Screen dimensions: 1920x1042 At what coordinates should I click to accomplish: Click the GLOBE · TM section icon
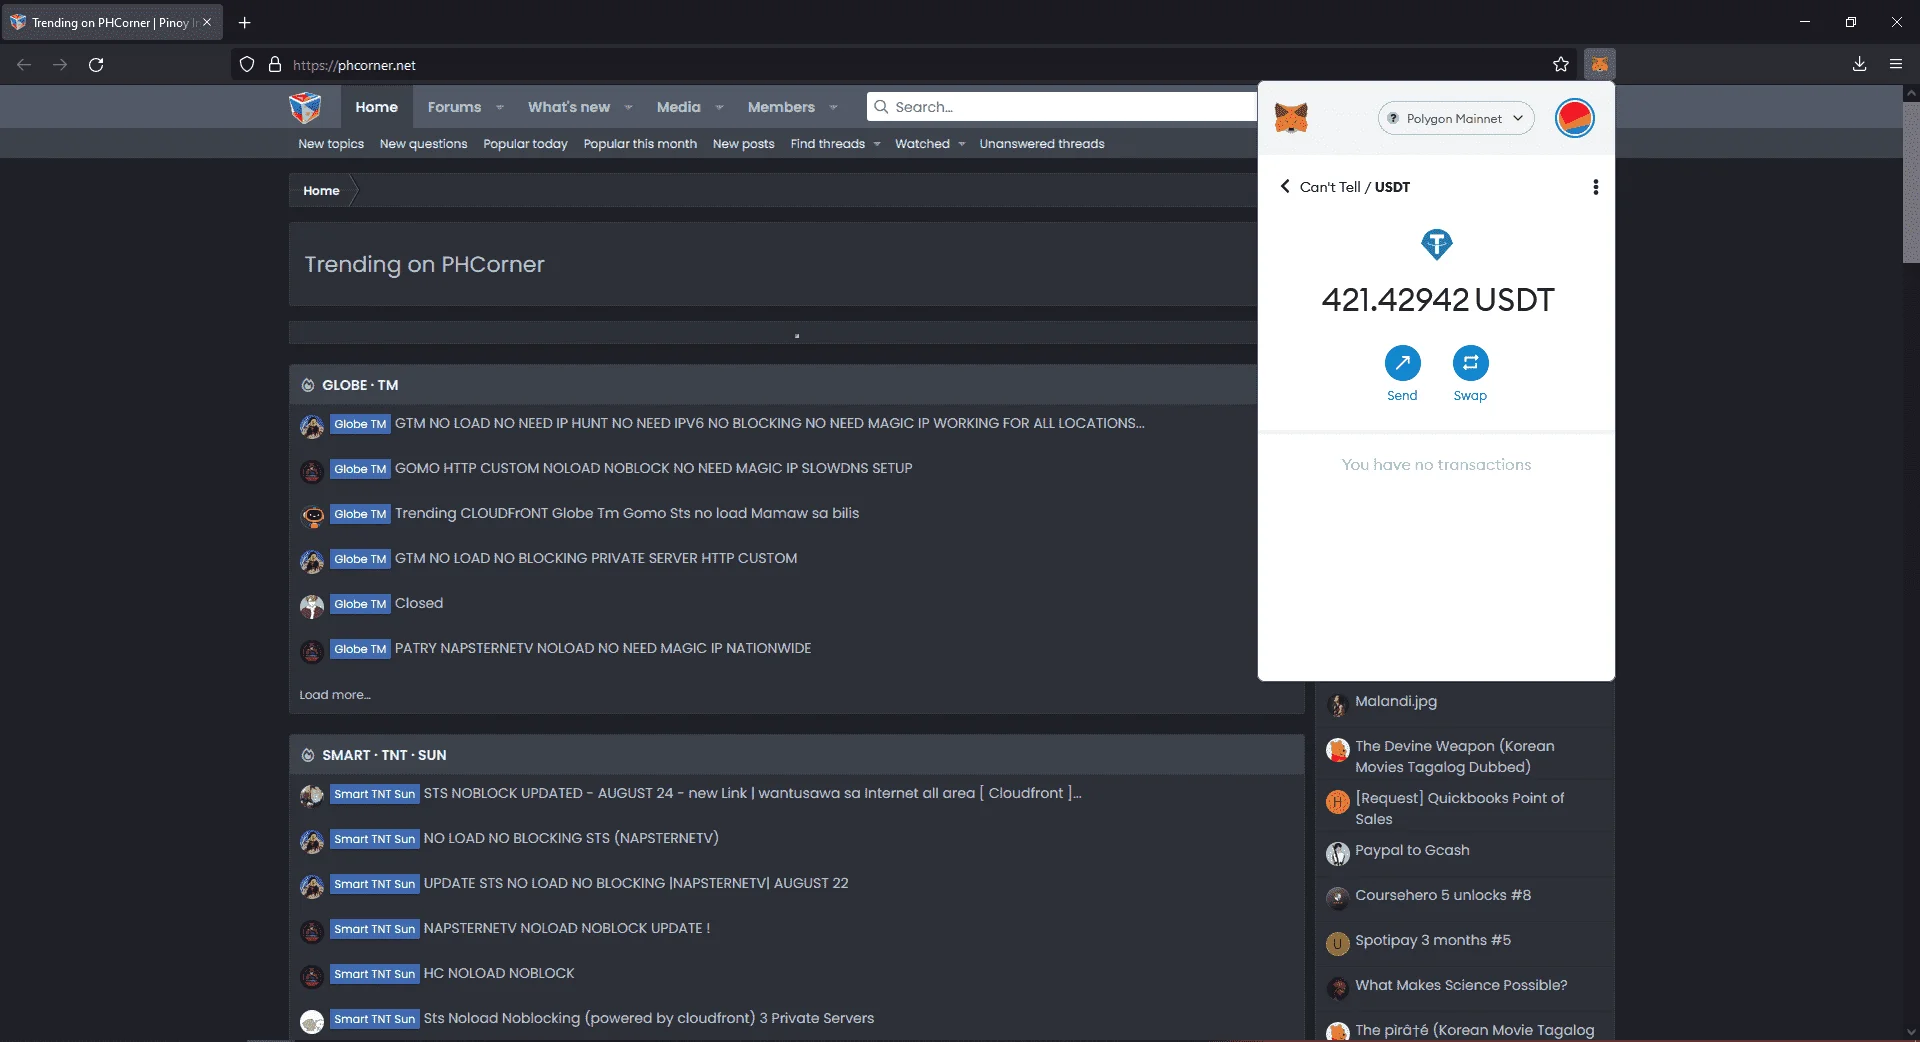coord(308,385)
